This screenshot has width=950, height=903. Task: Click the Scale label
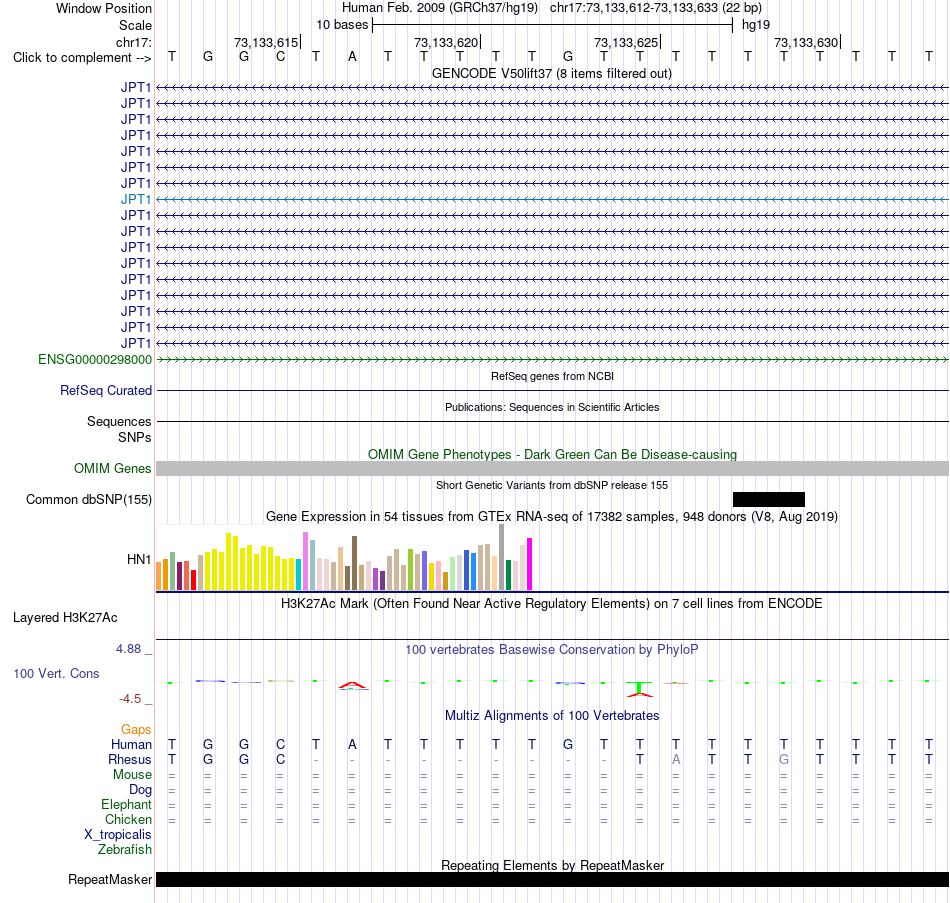tap(135, 25)
